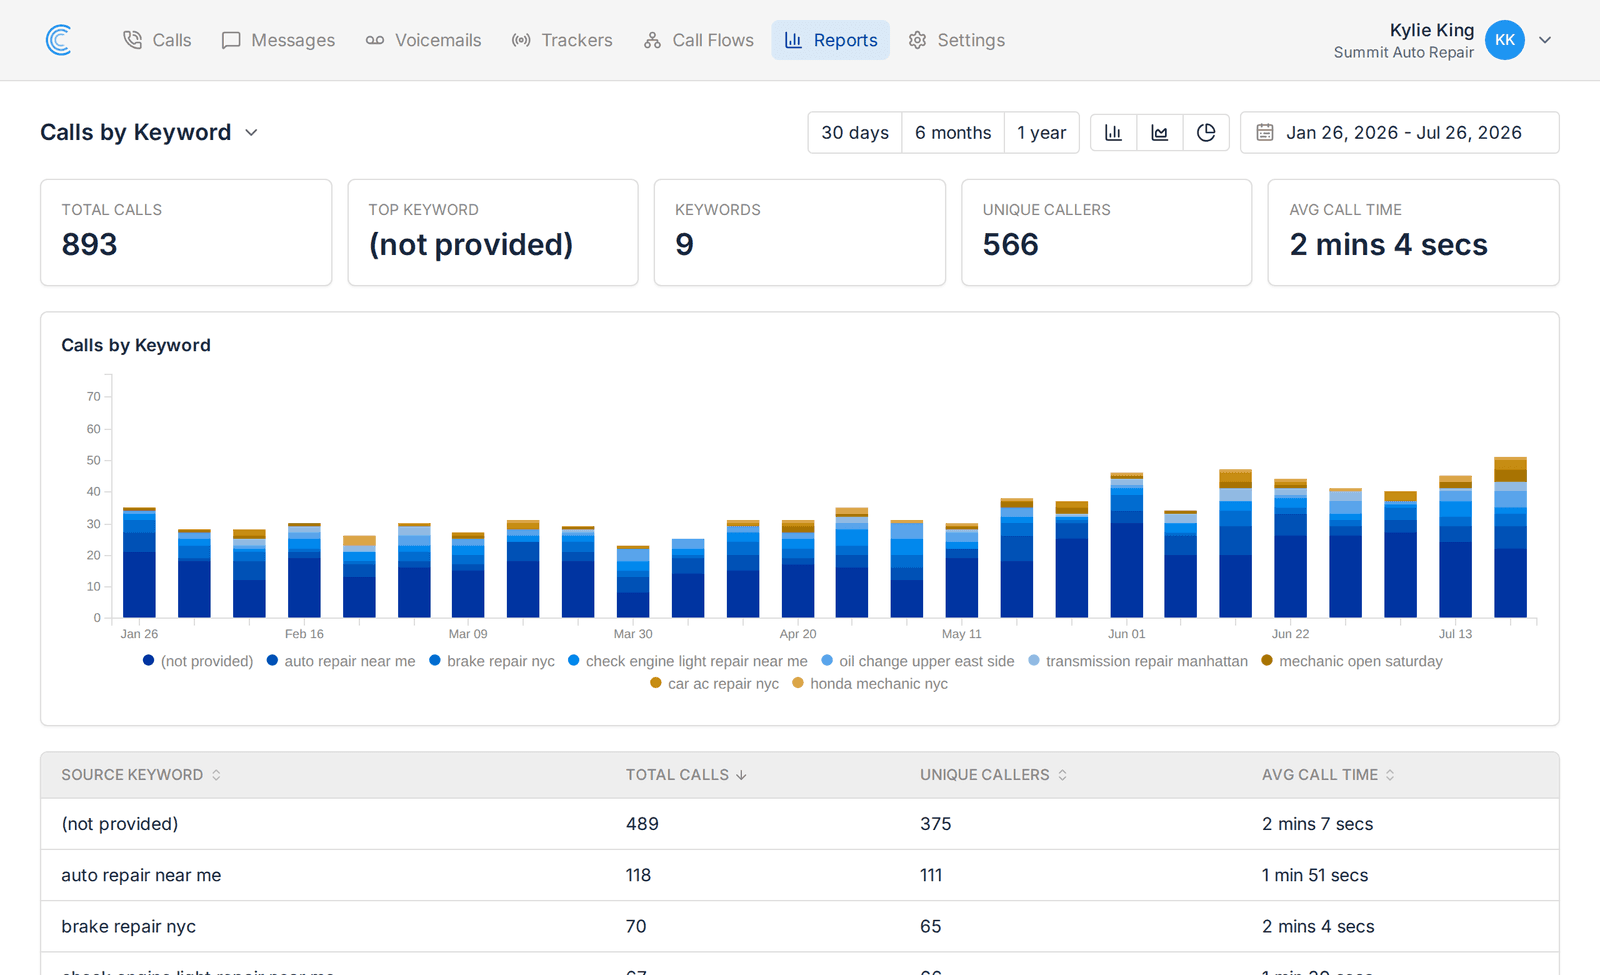The width and height of the screenshot is (1600, 975).
Task: Switch to area chart view
Action: (1160, 132)
